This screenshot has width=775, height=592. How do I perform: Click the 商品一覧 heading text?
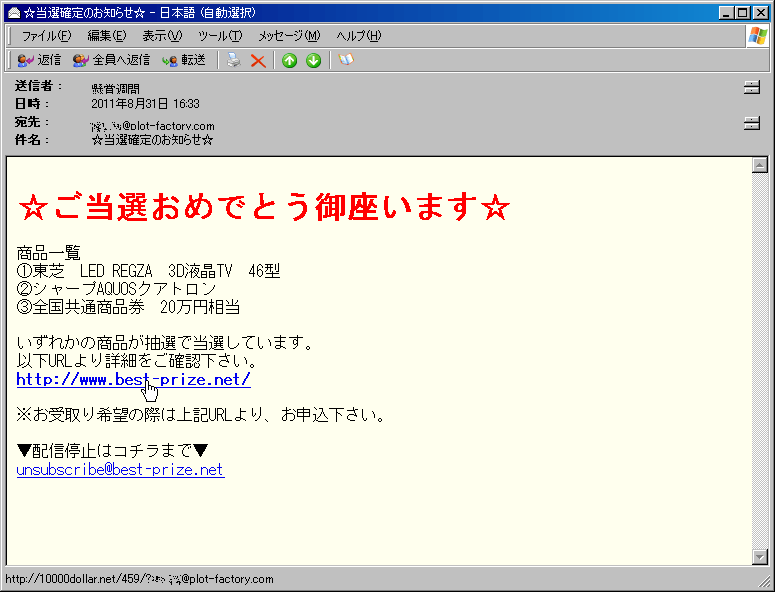coord(48,253)
